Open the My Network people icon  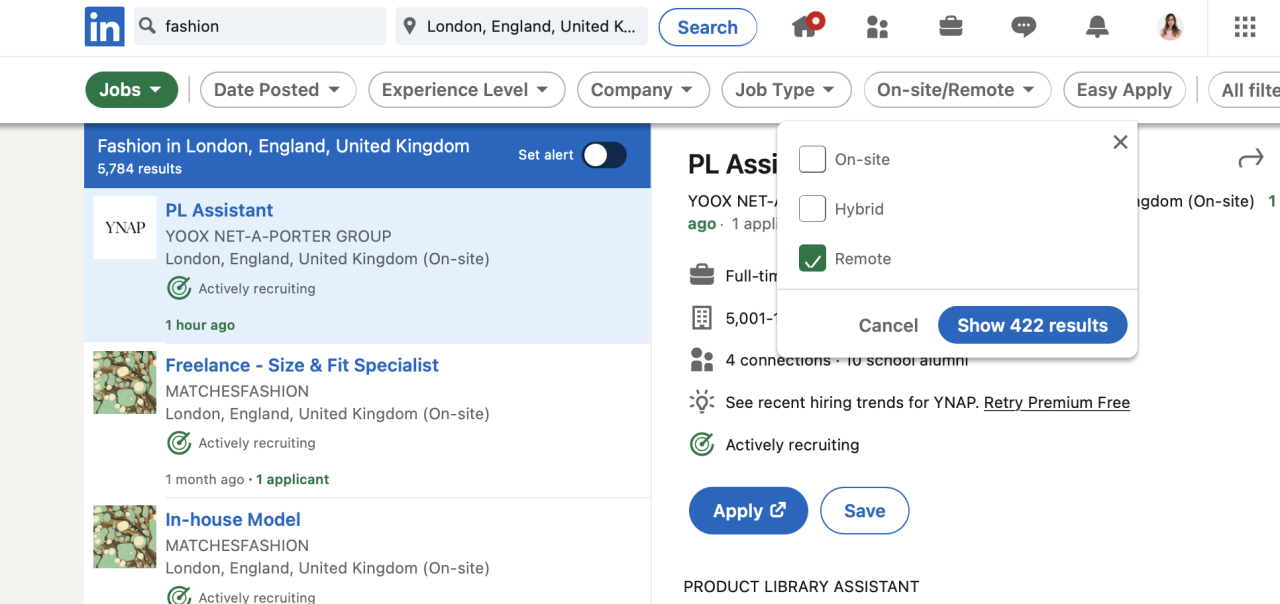(x=878, y=27)
